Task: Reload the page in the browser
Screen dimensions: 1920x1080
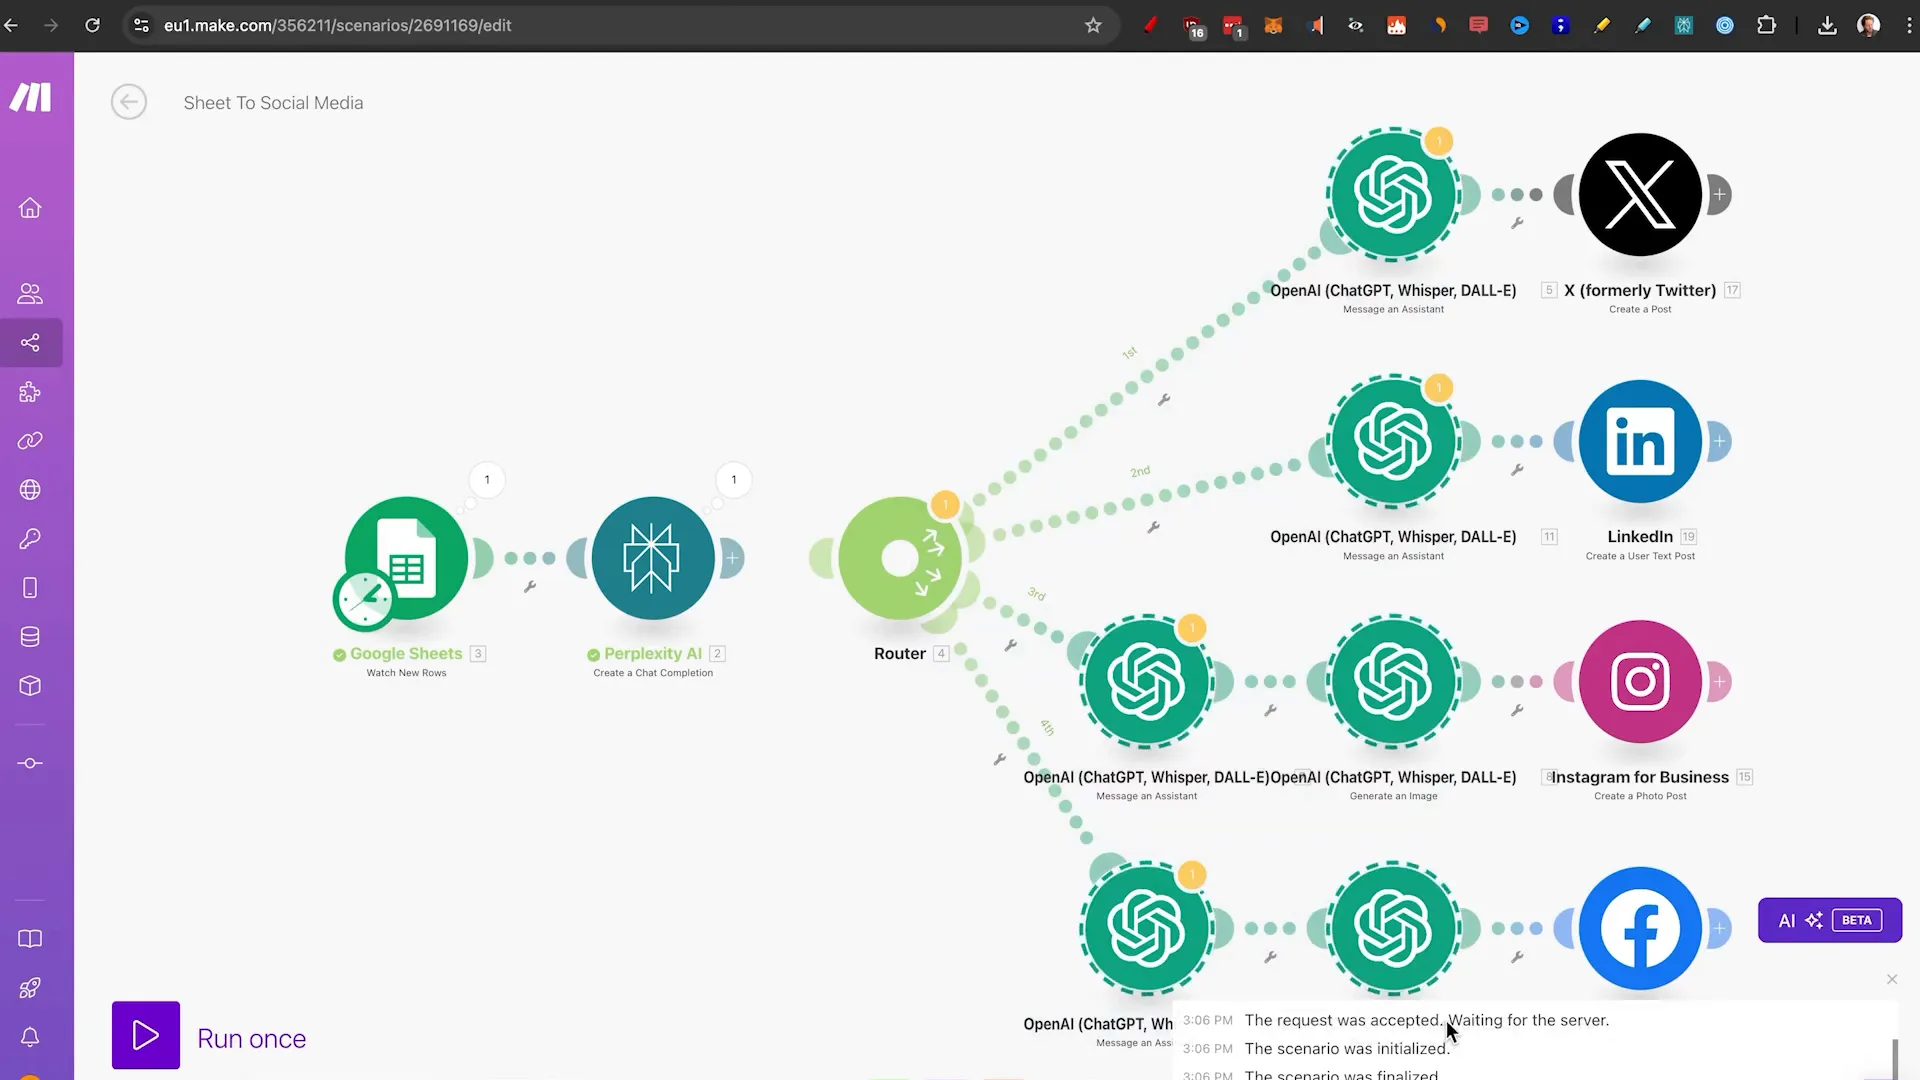Action: tap(92, 25)
